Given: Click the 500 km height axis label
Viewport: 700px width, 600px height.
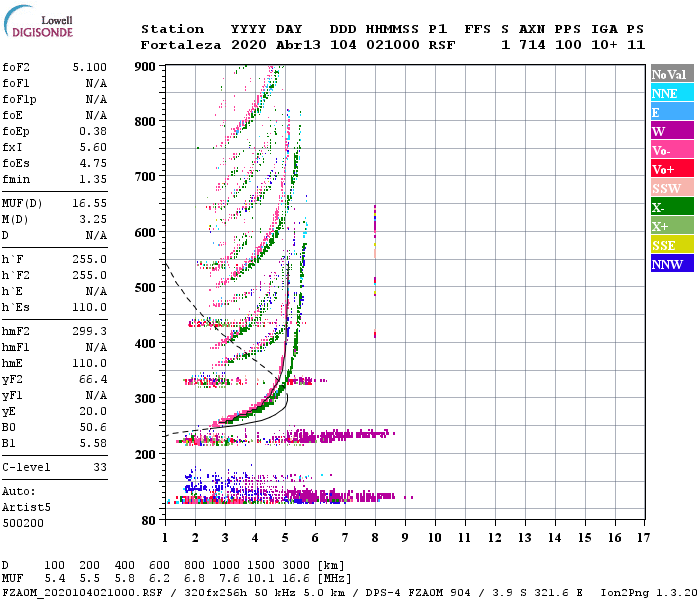Looking at the screenshot, I should click(x=145, y=287).
